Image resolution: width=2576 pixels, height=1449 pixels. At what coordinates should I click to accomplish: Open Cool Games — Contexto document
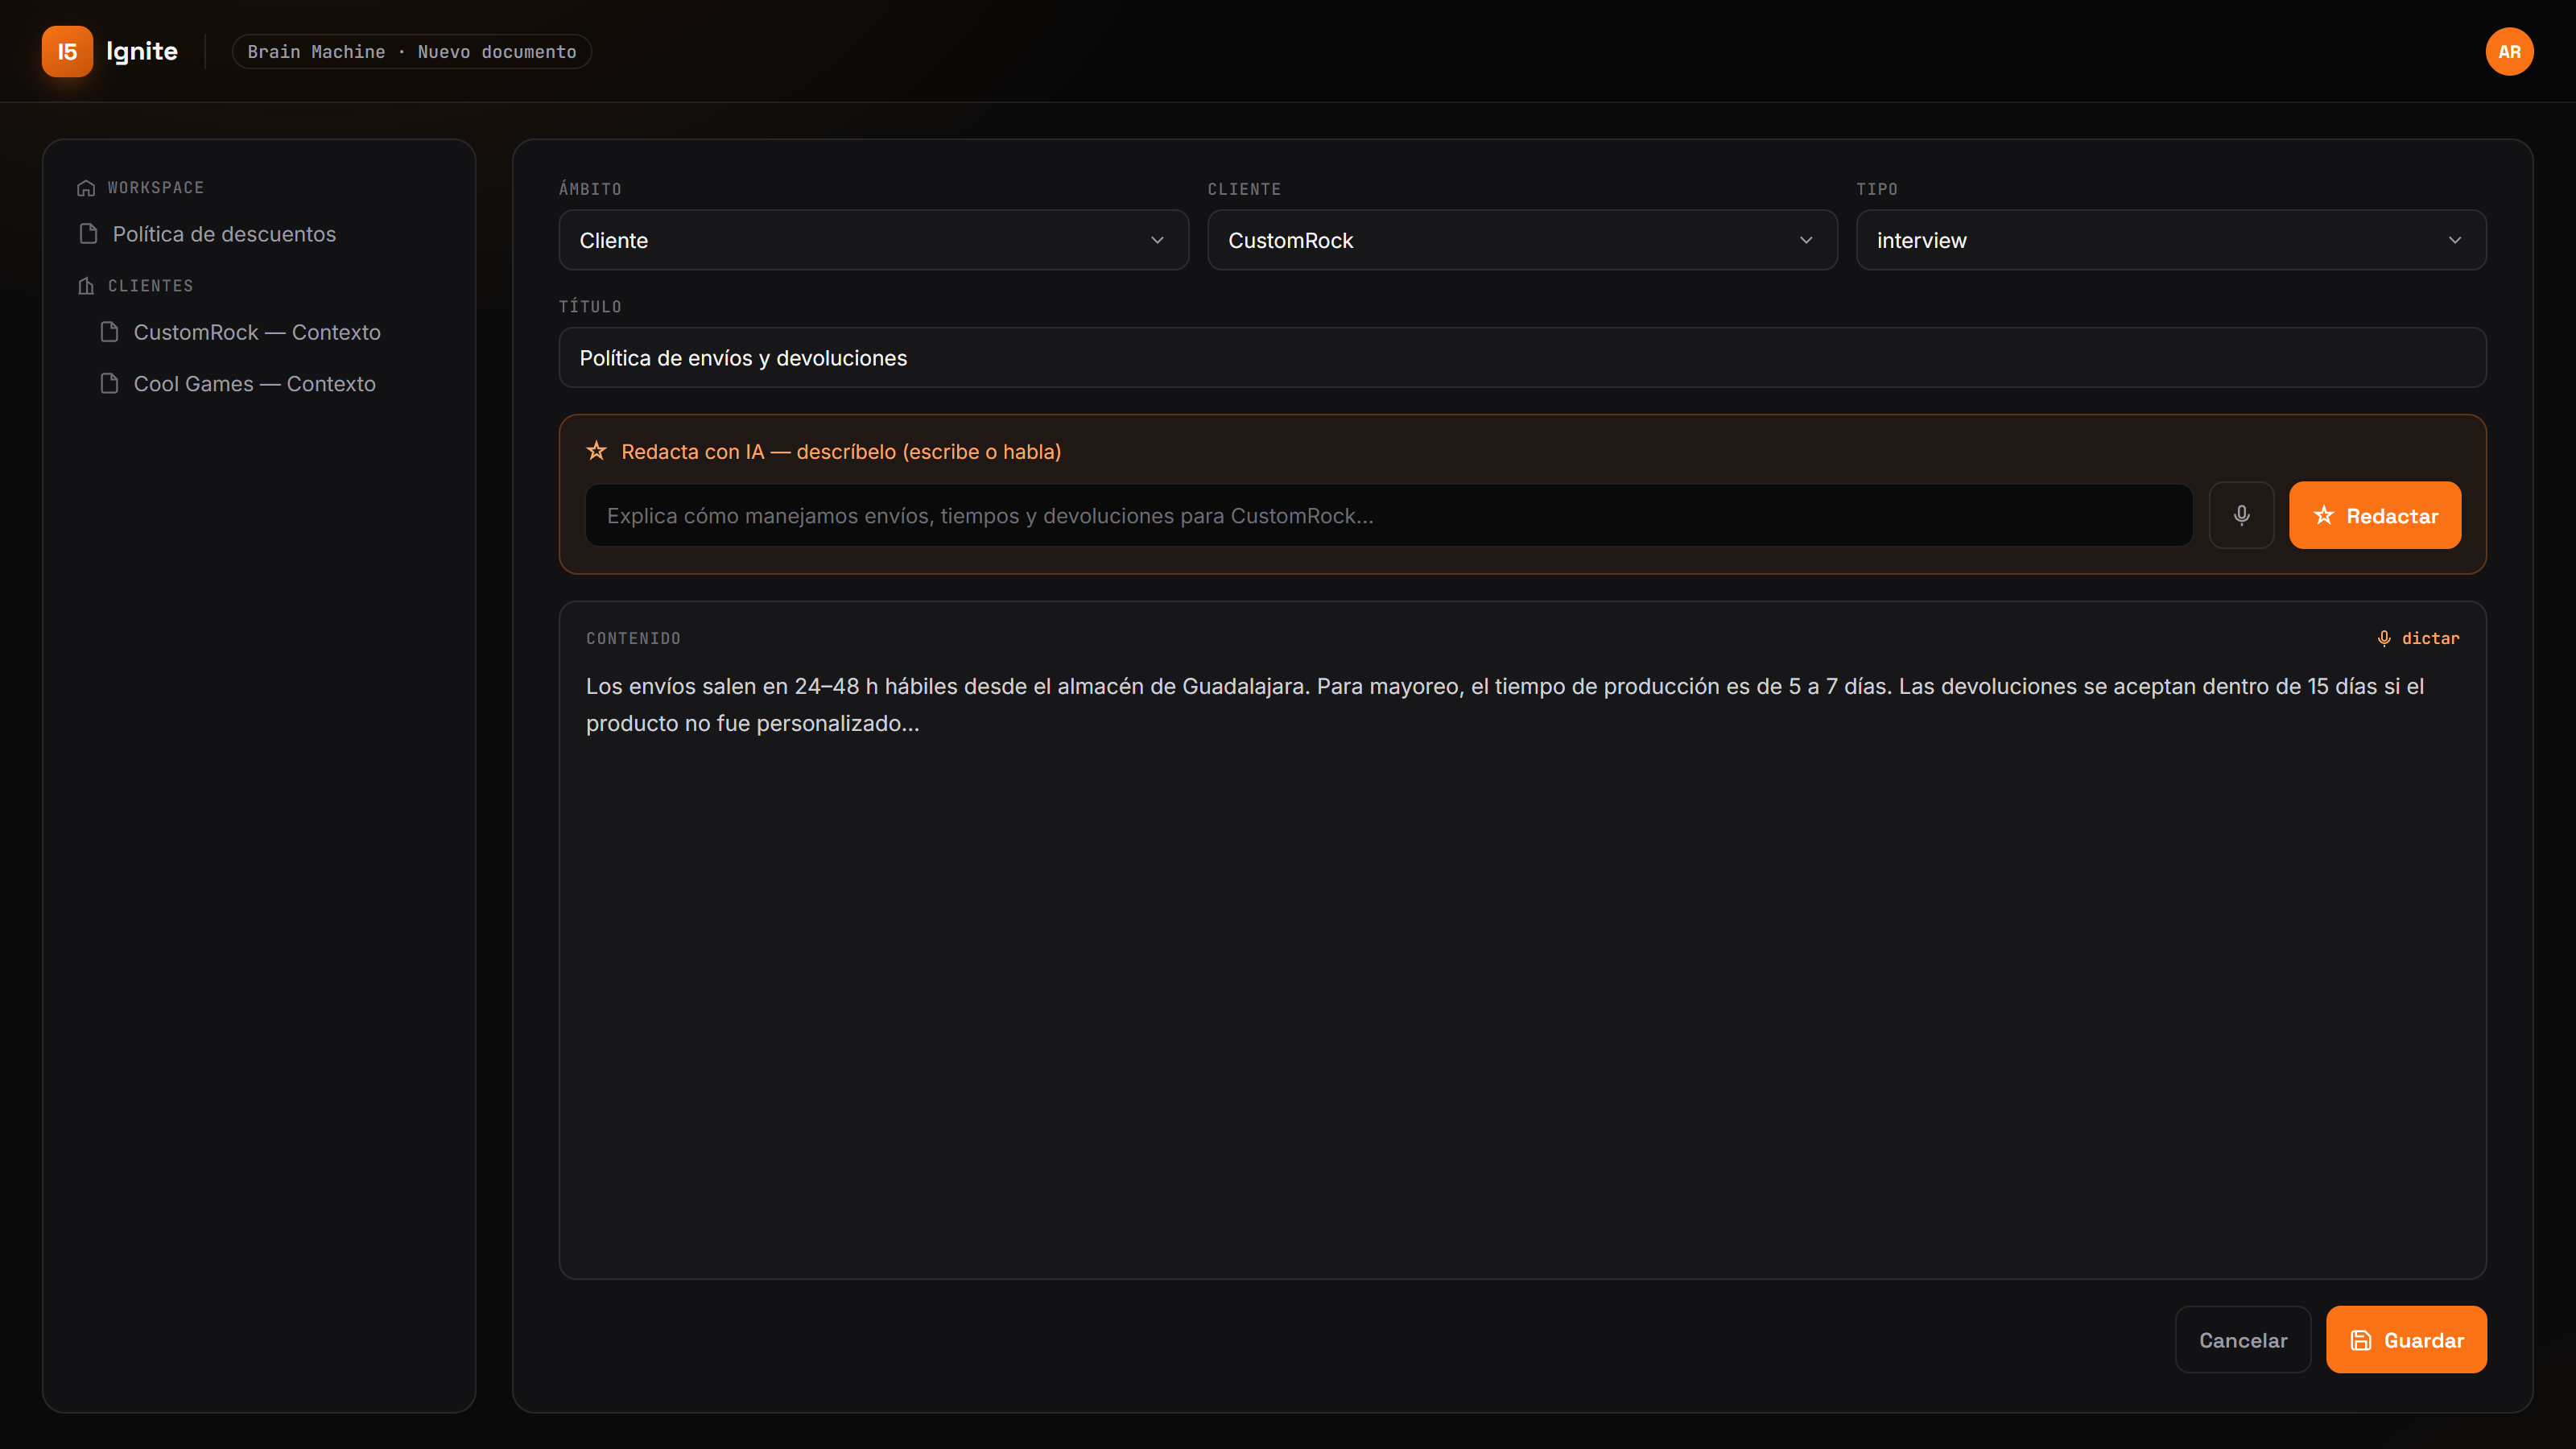pyautogui.click(x=255, y=384)
